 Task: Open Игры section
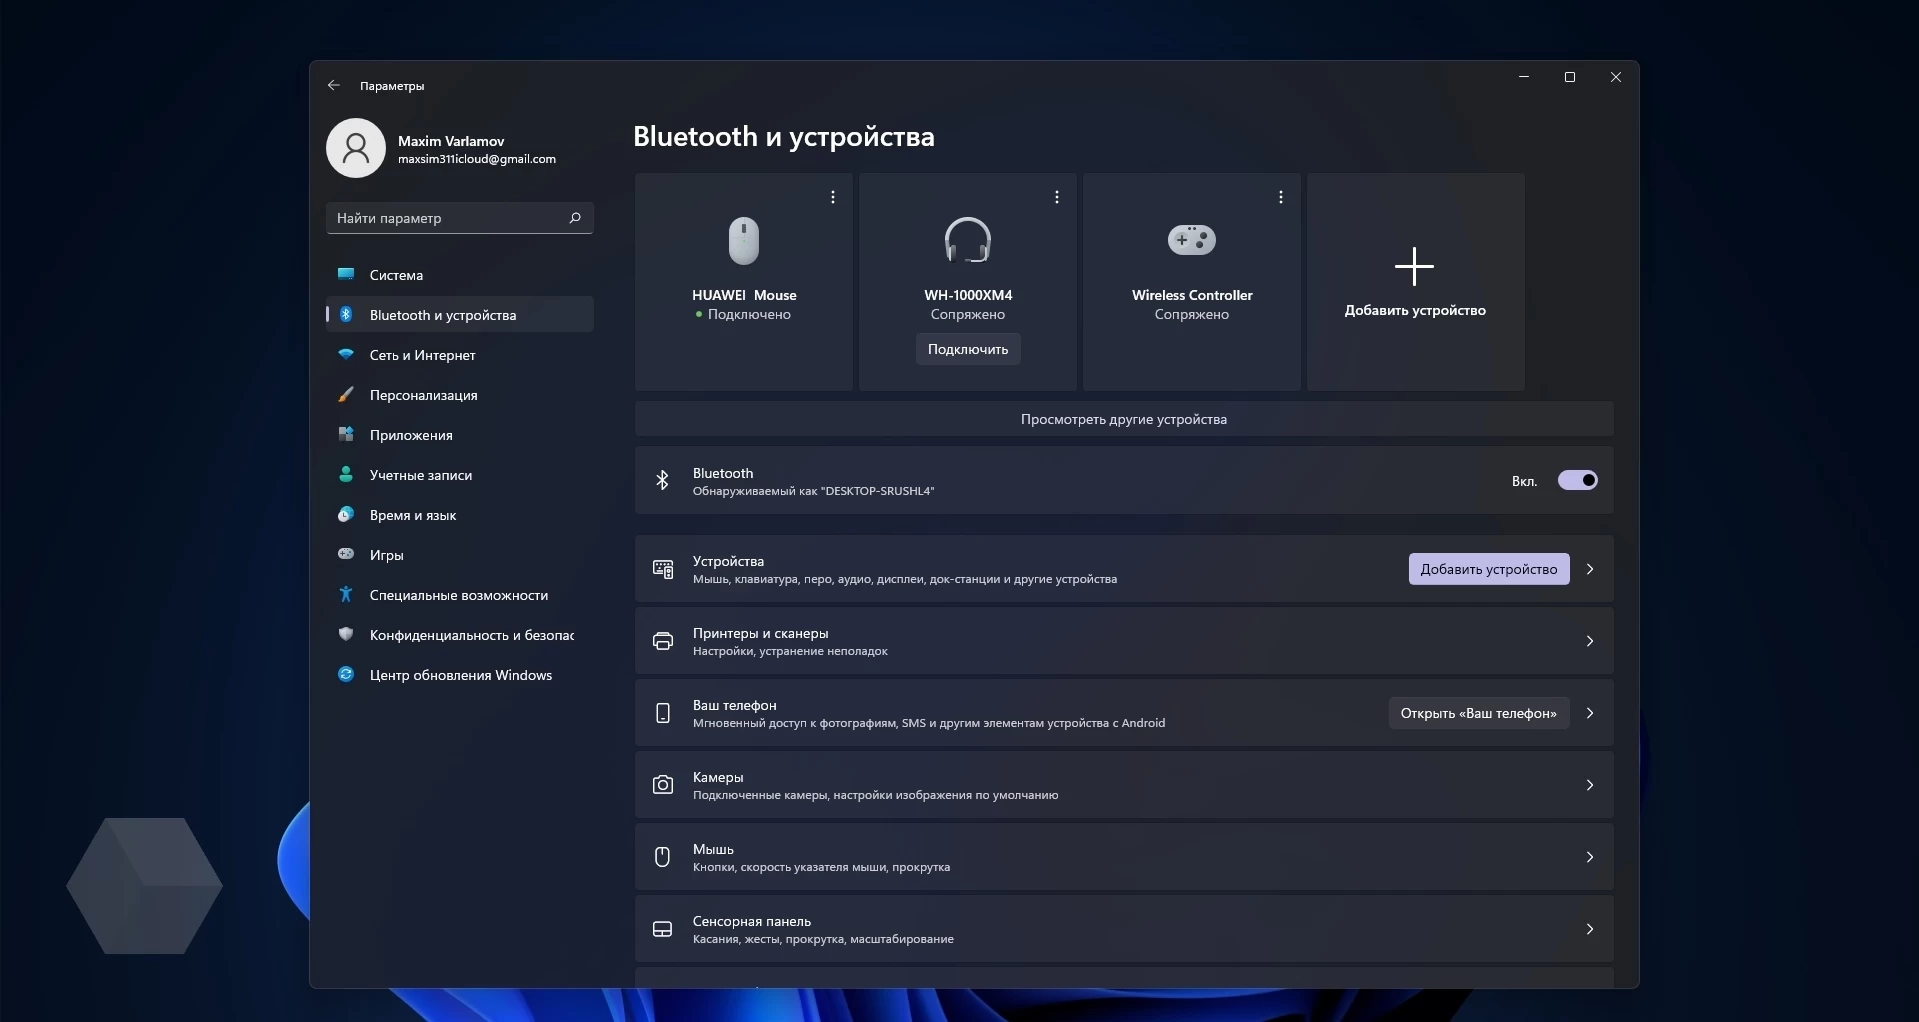(460, 554)
